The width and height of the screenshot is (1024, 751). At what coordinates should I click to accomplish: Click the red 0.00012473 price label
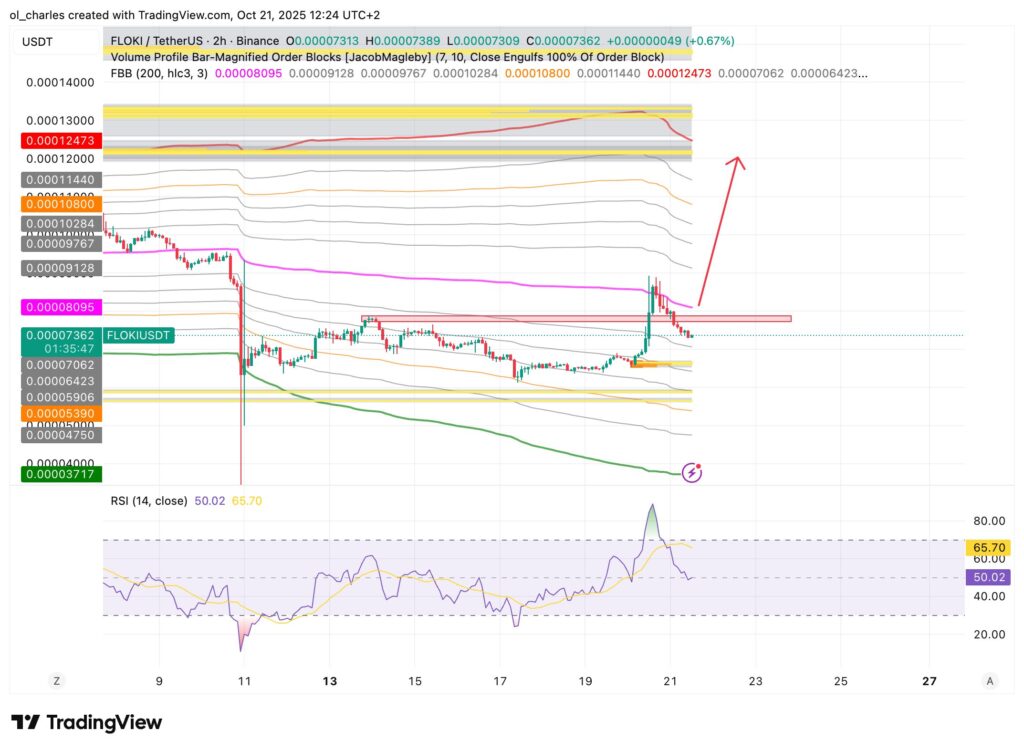coord(59,140)
